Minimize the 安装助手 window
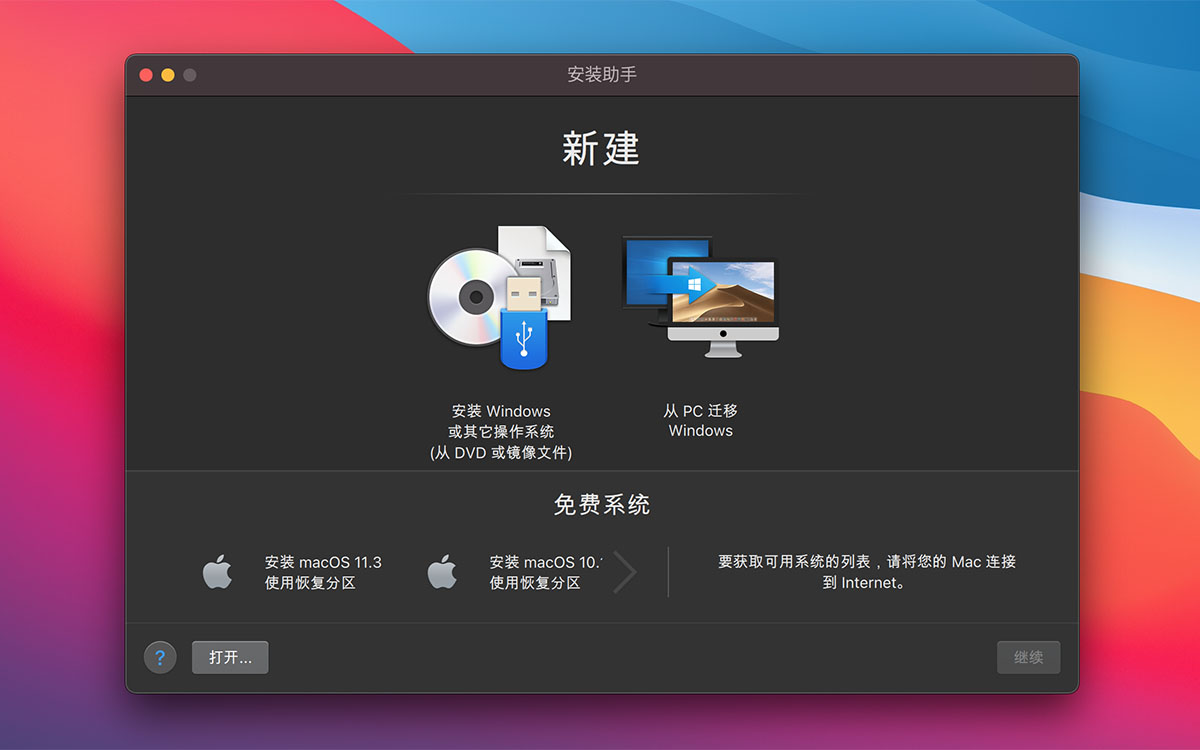Viewport: 1200px width, 750px height. (x=168, y=75)
